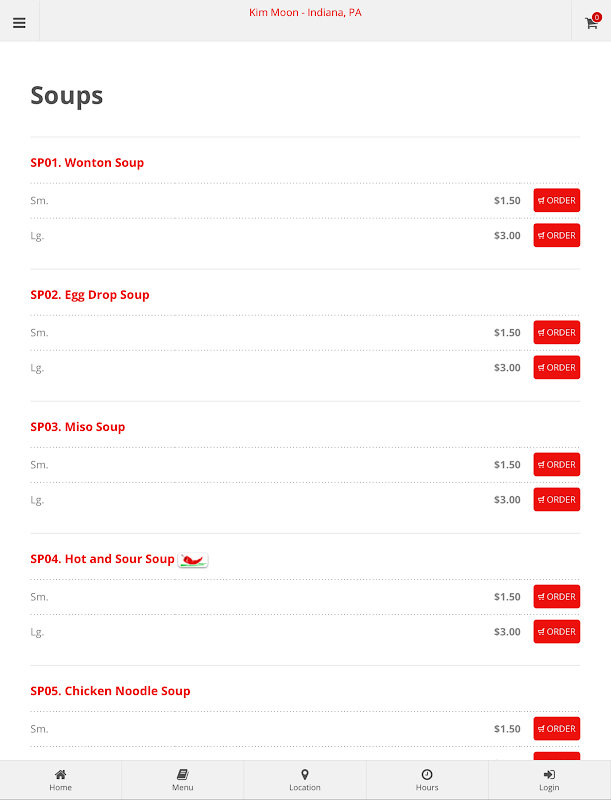Select the SP03. Miso Soup heading
This screenshot has height=800, width=611.
(x=78, y=427)
